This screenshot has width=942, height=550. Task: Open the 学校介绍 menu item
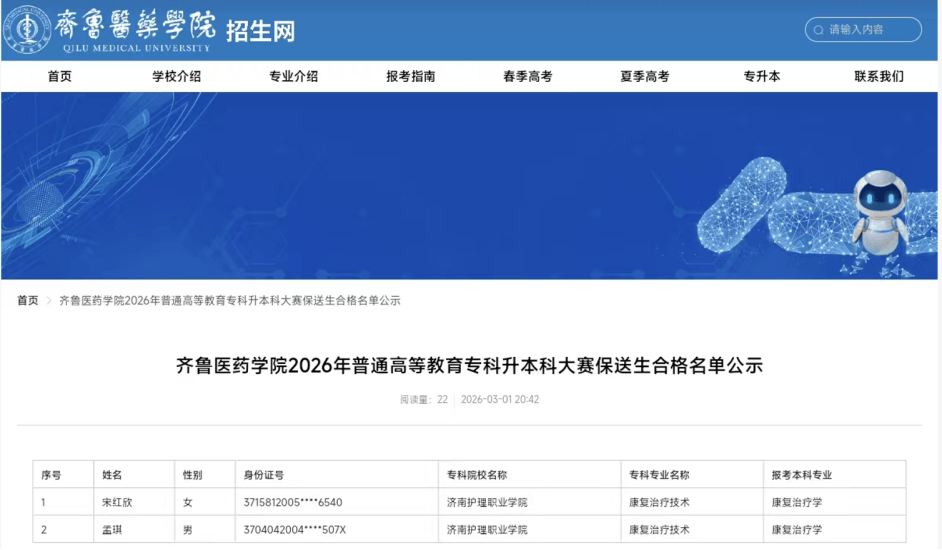177,76
